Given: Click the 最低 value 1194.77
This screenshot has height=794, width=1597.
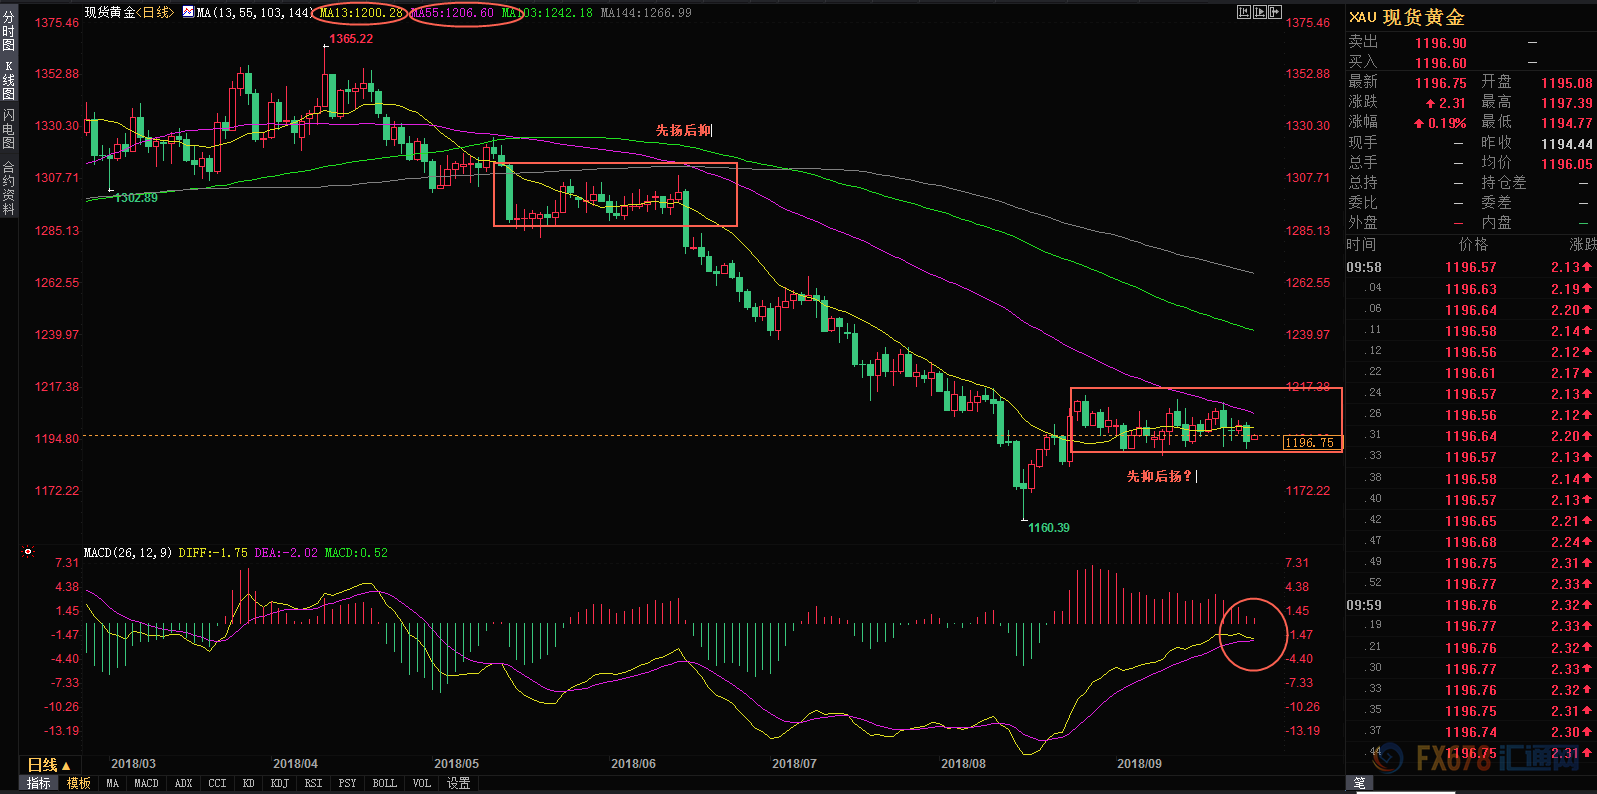Looking at the screenshot, I should [1566, 123].
